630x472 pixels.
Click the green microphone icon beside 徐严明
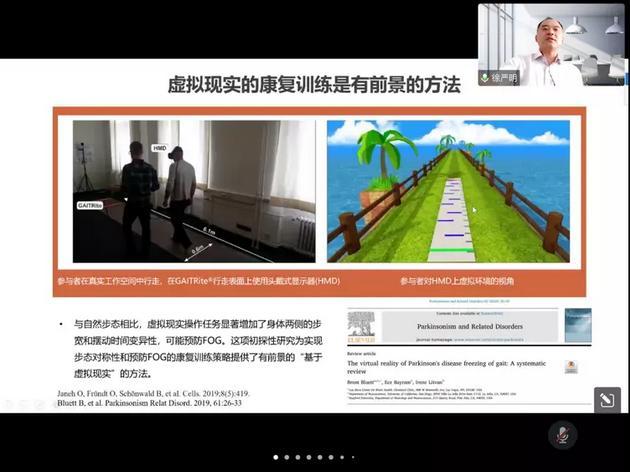[x=486, y=78]
